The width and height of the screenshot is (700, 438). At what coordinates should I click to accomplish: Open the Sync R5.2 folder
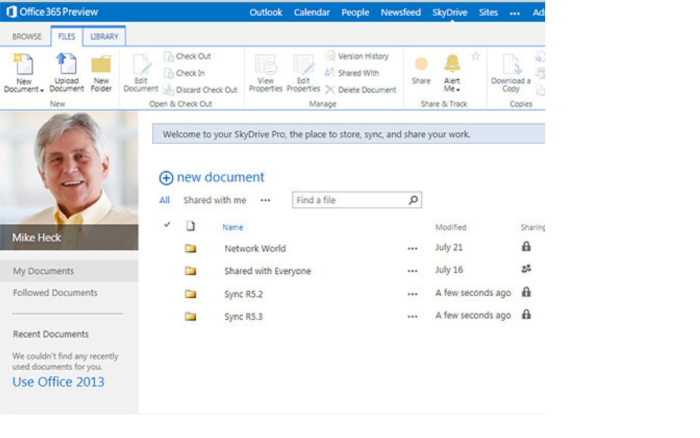pyautogui.click(x=243, y=294)
